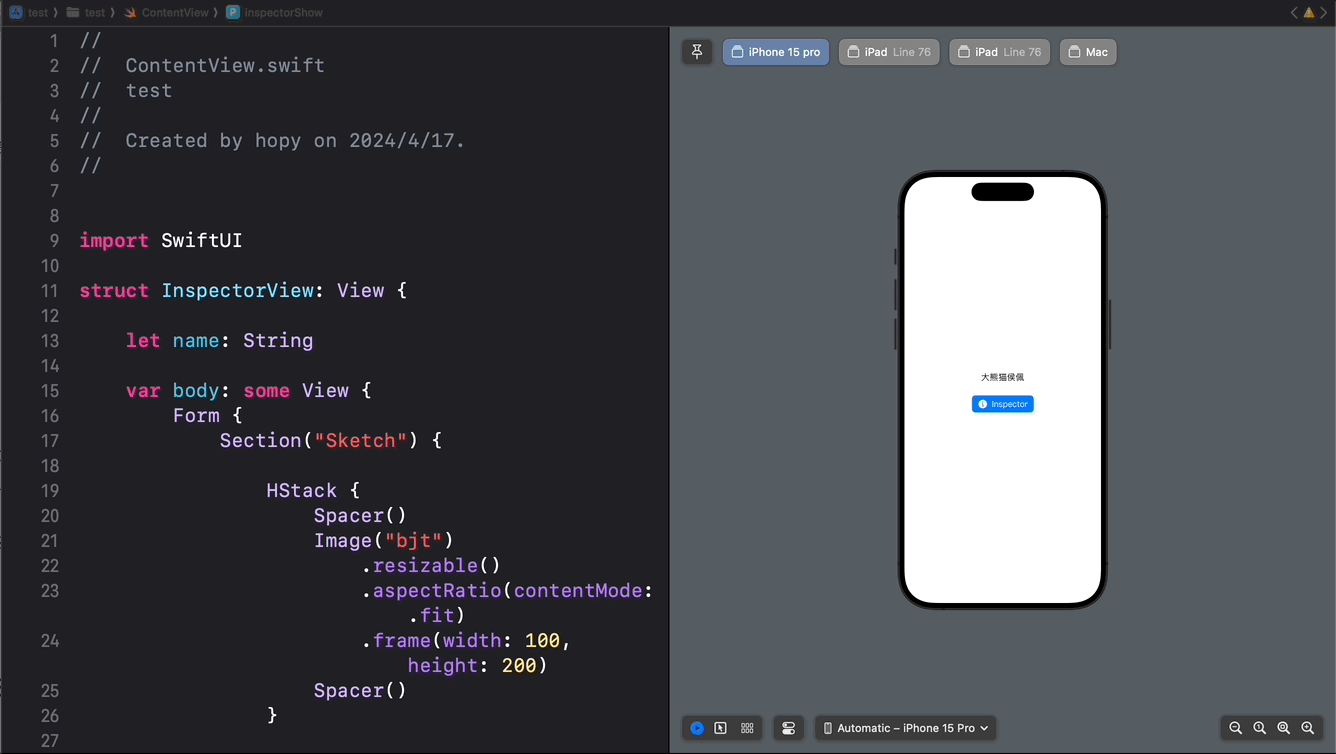Click line number 11 in the gutter
Image resolution: width=1336 pixels, height=754 pixels.
coord(50,291)
